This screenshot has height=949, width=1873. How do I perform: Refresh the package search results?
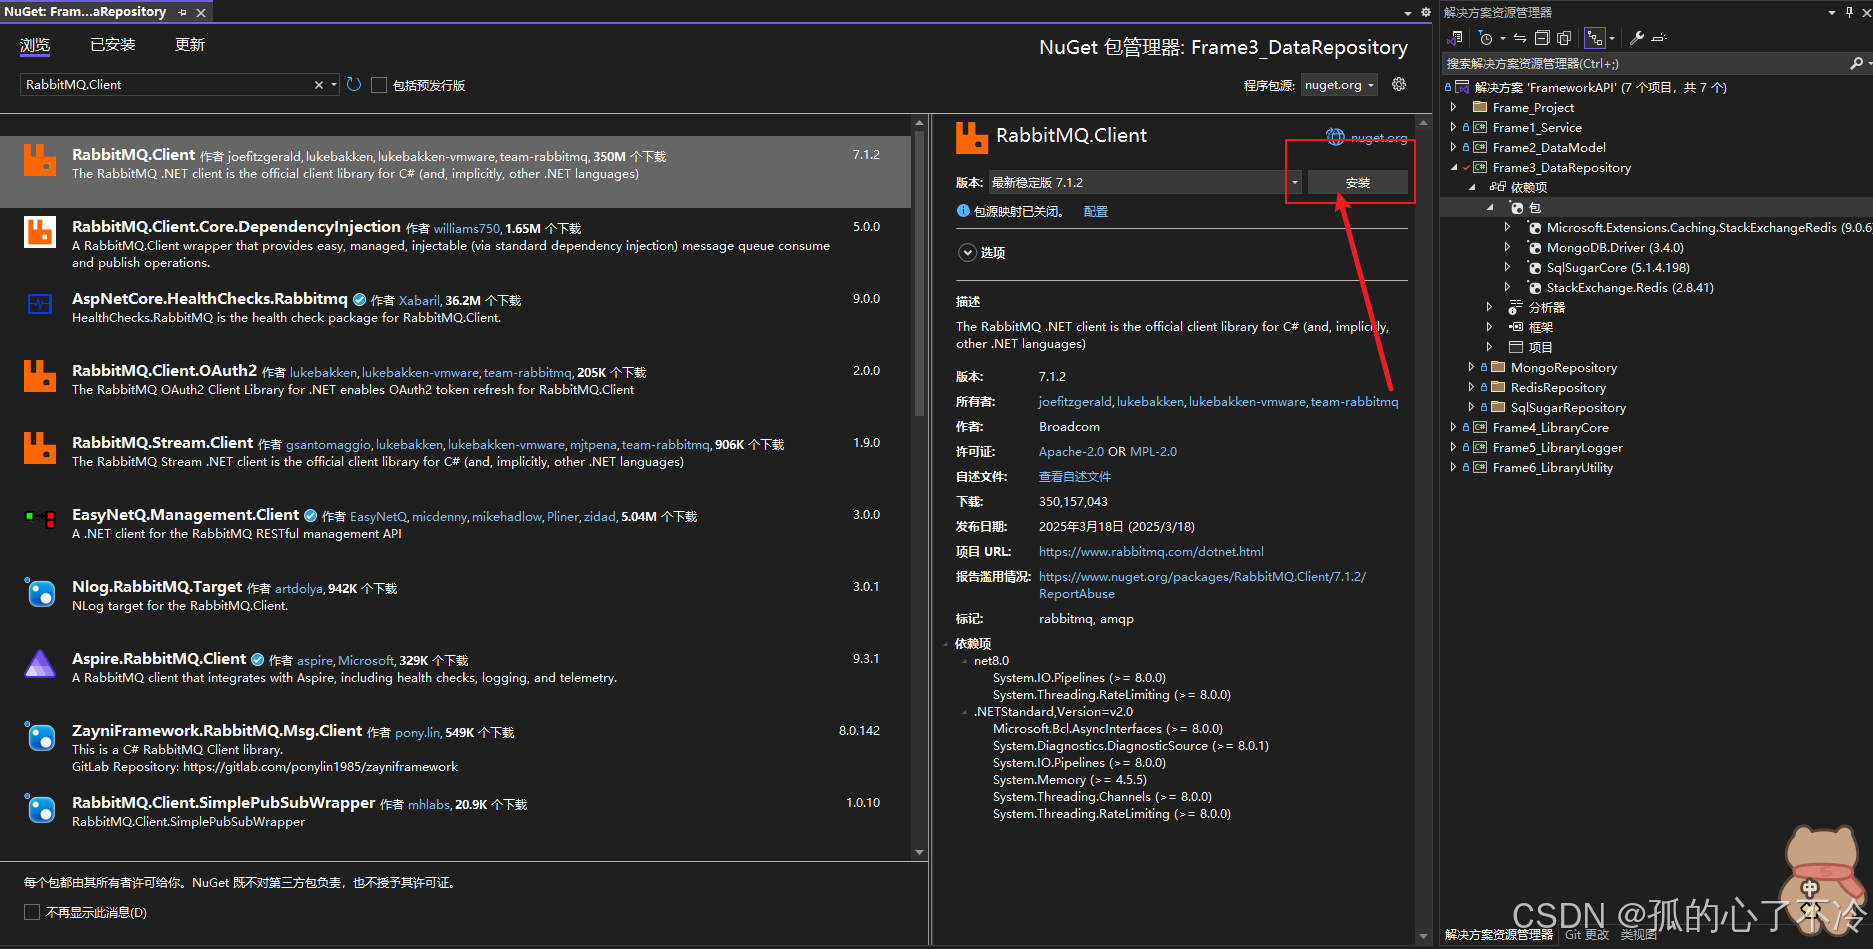click(354, 85)
